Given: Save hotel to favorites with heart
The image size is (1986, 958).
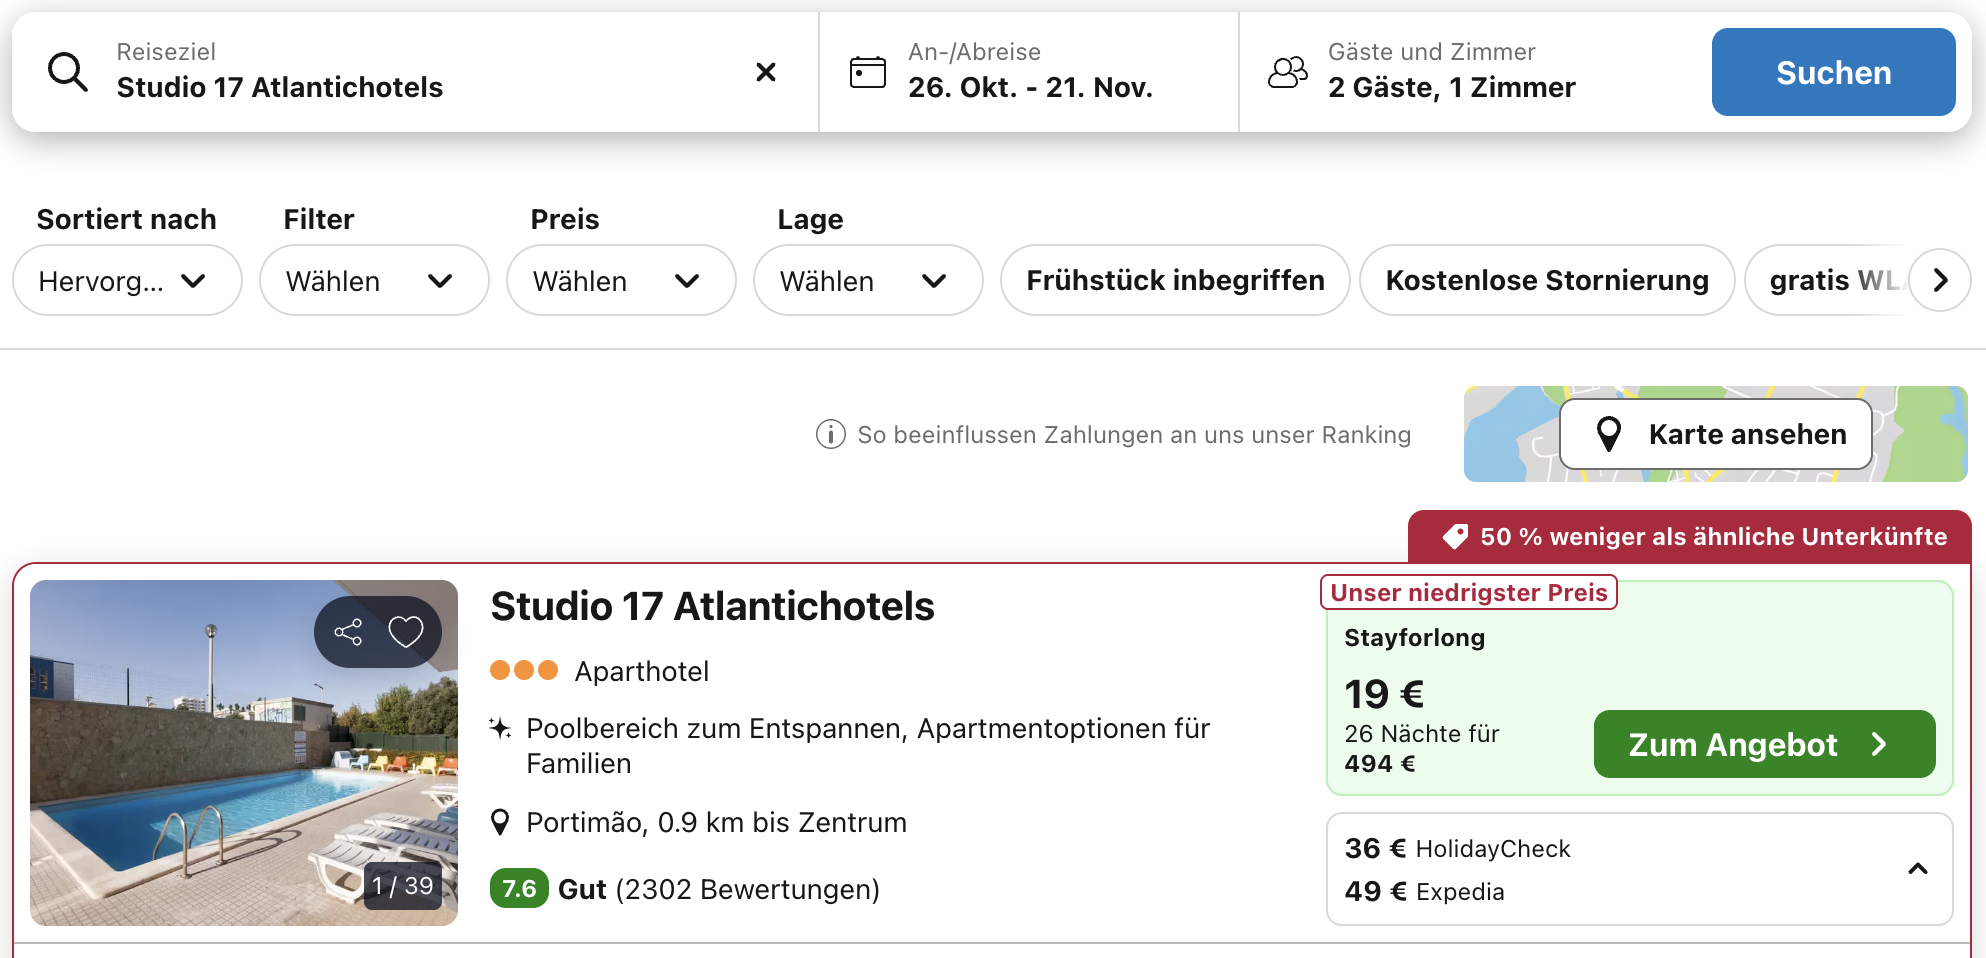Looking at the screenshot, I should tap(406, 632).
